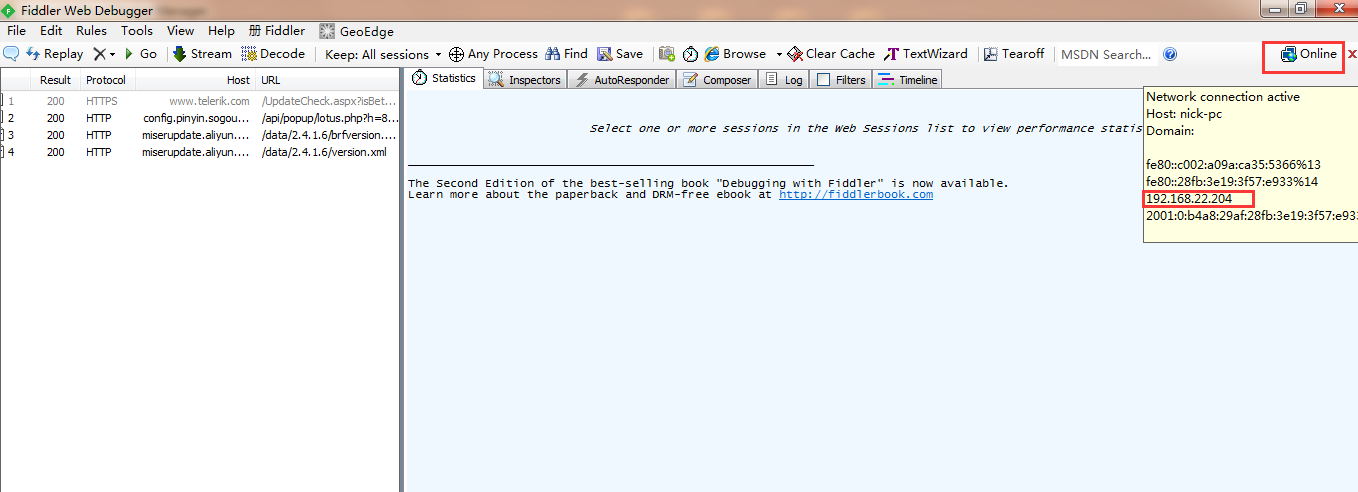
Task: Replay selected sessions
Action: click(55, 54)
